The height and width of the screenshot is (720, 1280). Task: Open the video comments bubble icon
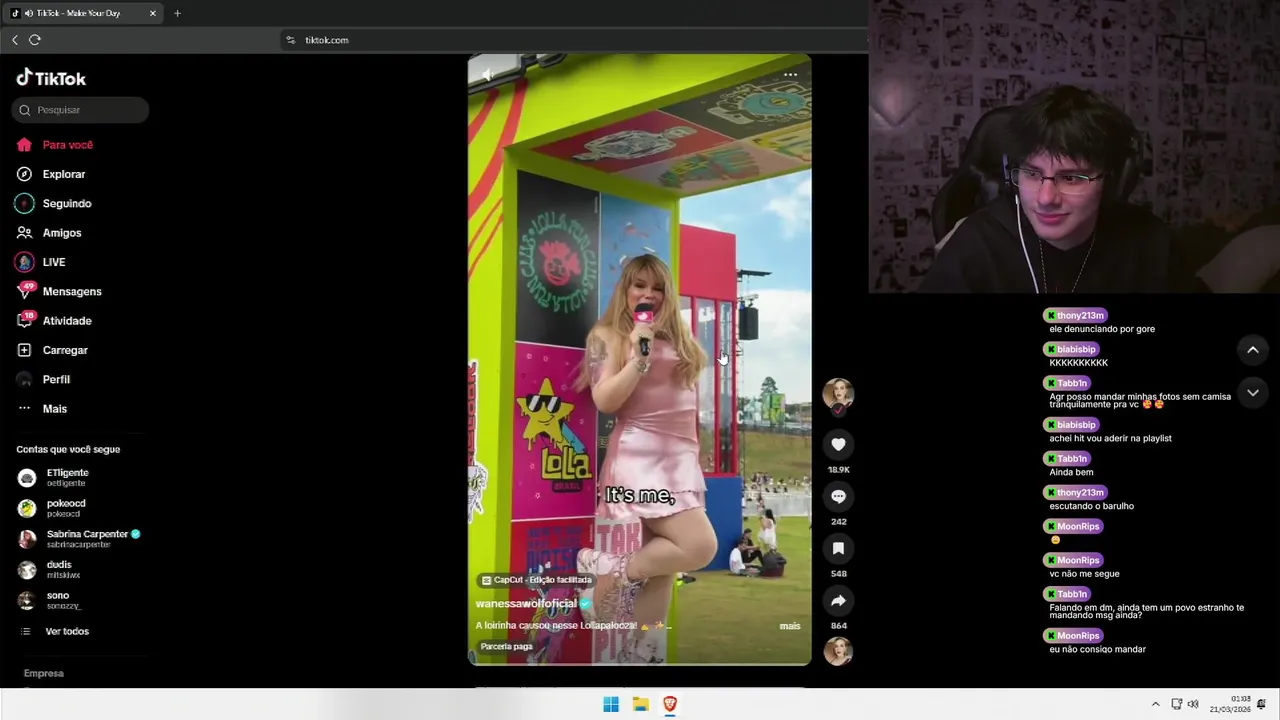click(x=838, y=496)
